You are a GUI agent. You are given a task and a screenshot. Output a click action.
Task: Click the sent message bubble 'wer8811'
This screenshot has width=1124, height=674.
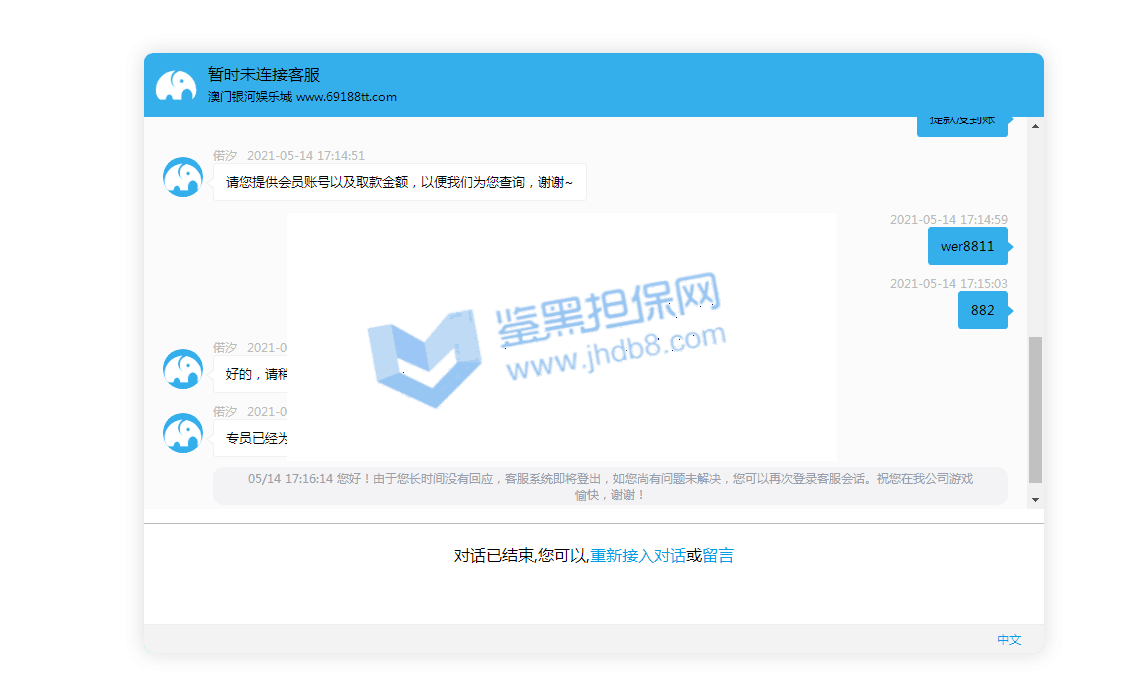(x=967, y=246)
